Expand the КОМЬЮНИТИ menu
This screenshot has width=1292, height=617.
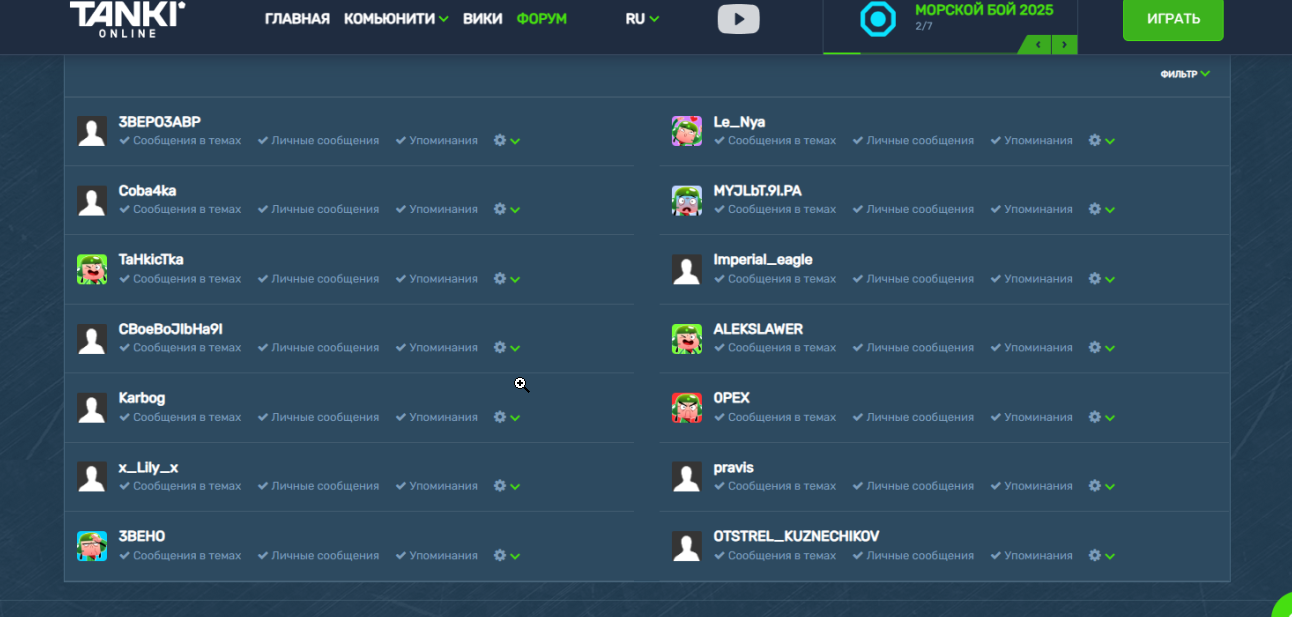pos(396,19)
